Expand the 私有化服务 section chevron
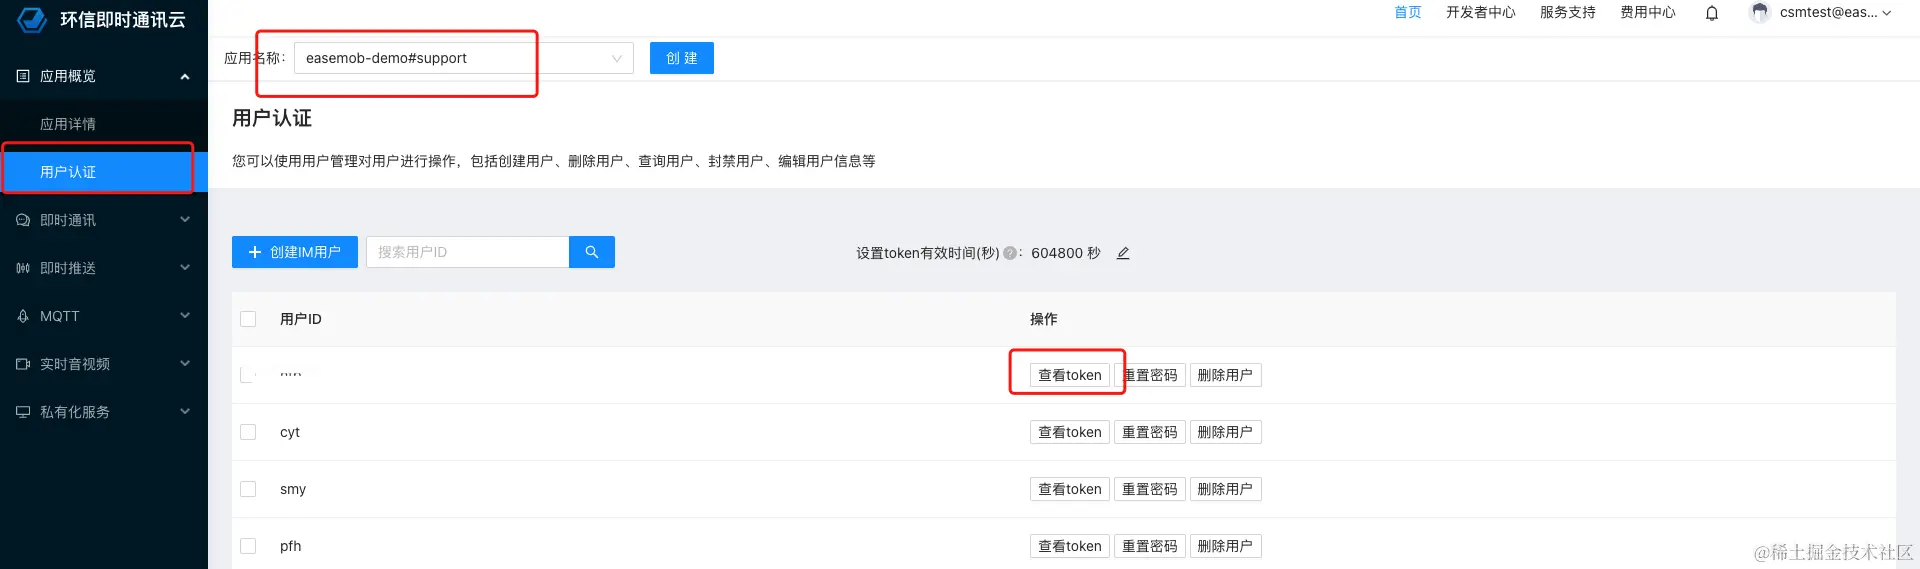This screenshot has width=1920, height=569. point(185,412)
